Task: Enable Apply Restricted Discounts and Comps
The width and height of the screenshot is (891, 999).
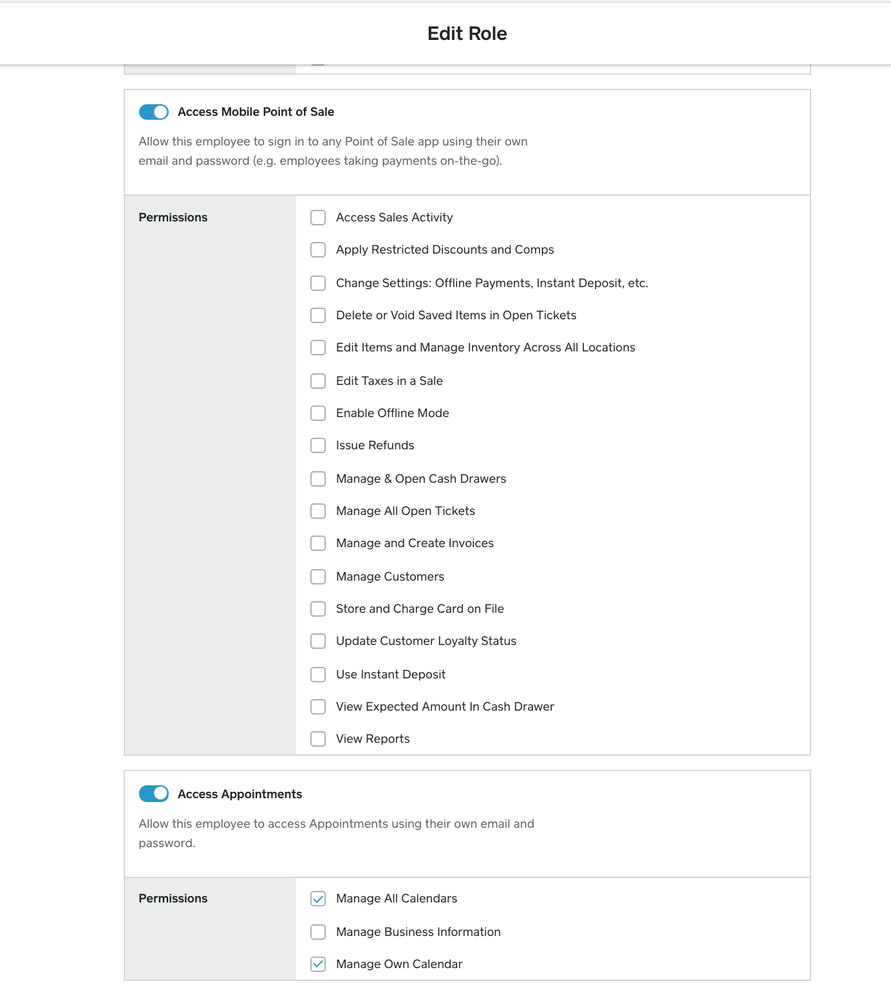Action: point(318,250)
